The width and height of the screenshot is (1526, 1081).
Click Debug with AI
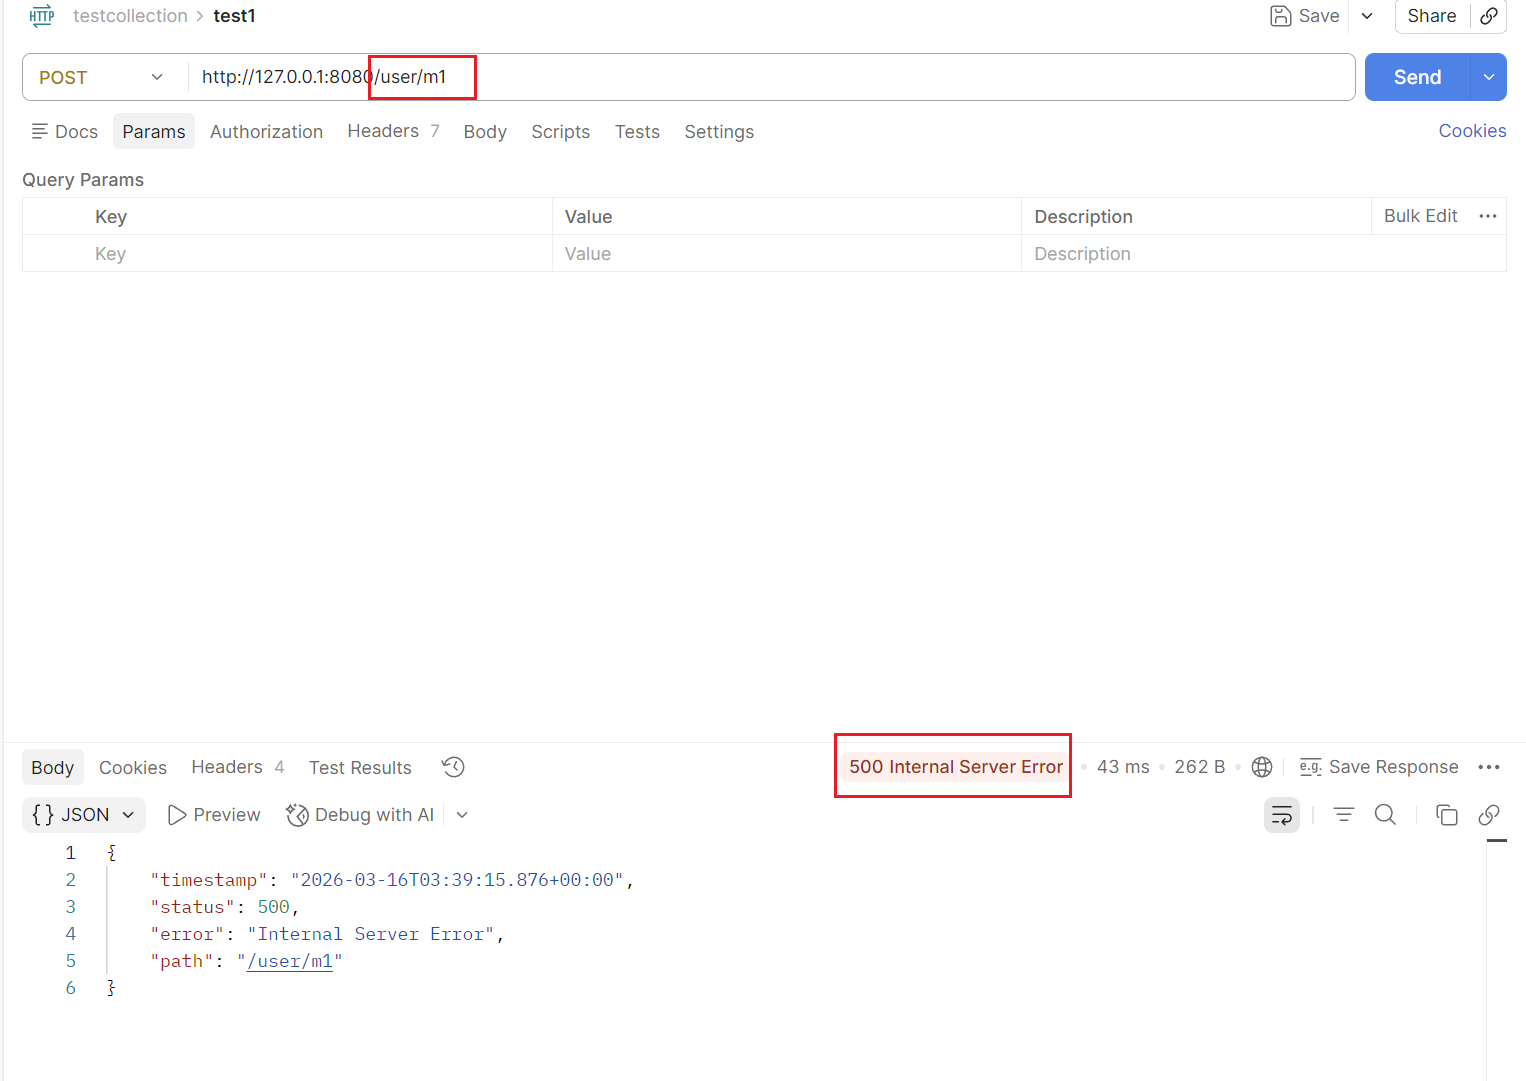click(x=360, y=815)
